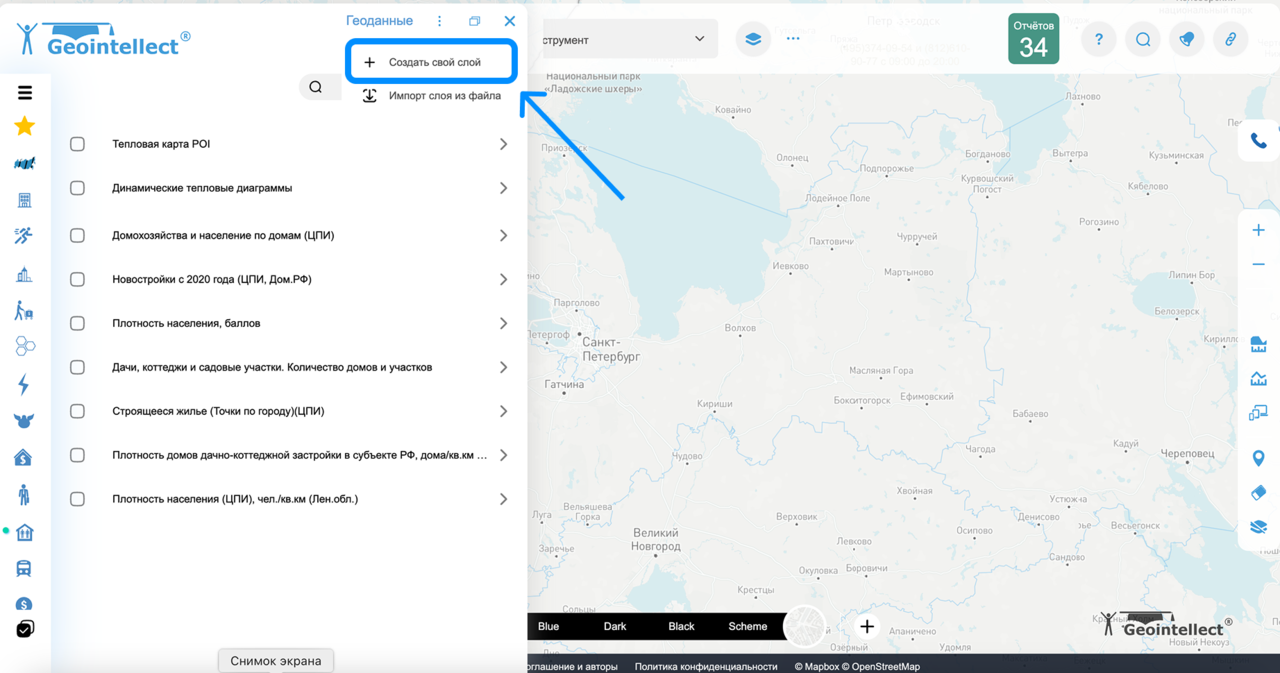Open the three-dot menu beside Геоданные
The image size is (1280, 673).
pyautogui.click(x=438, y=20)
